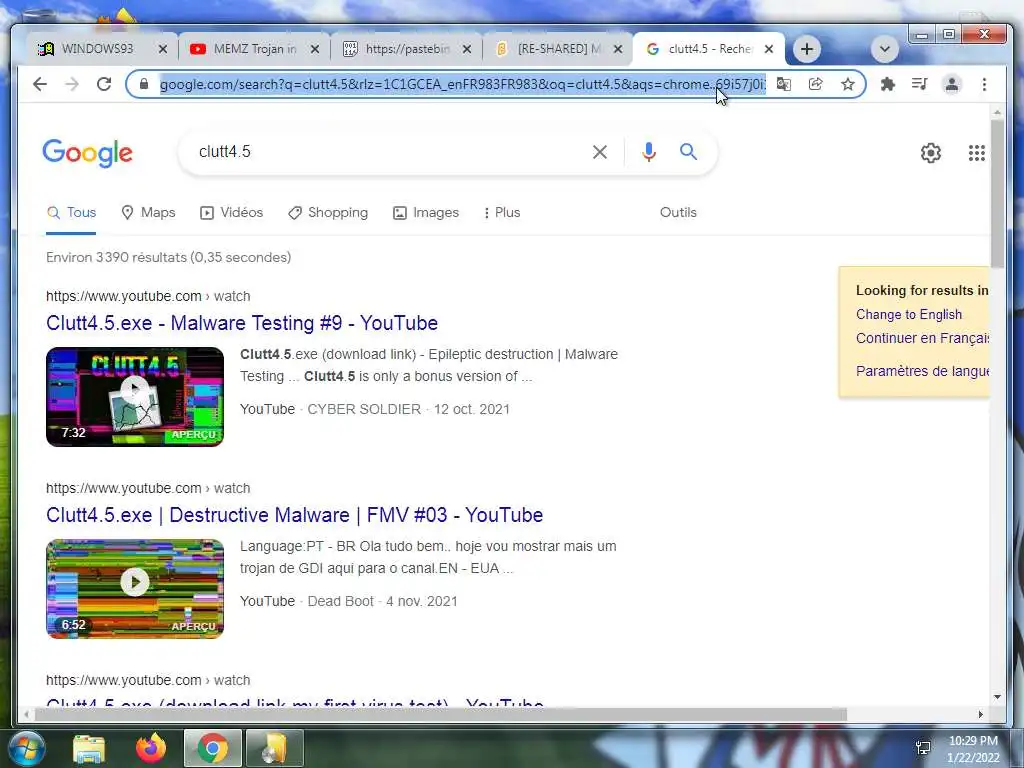Click into the Google search box
This screenshot has height=768, width=1024.
coord(392,152)
